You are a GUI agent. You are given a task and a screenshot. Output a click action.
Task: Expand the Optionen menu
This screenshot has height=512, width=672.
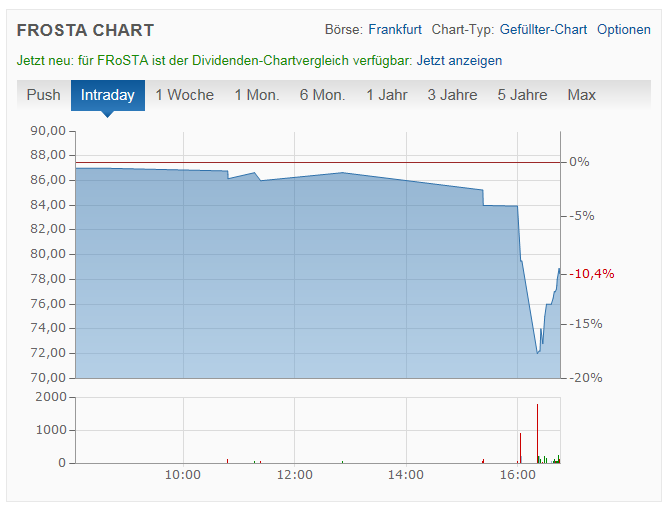click(623, 30)
